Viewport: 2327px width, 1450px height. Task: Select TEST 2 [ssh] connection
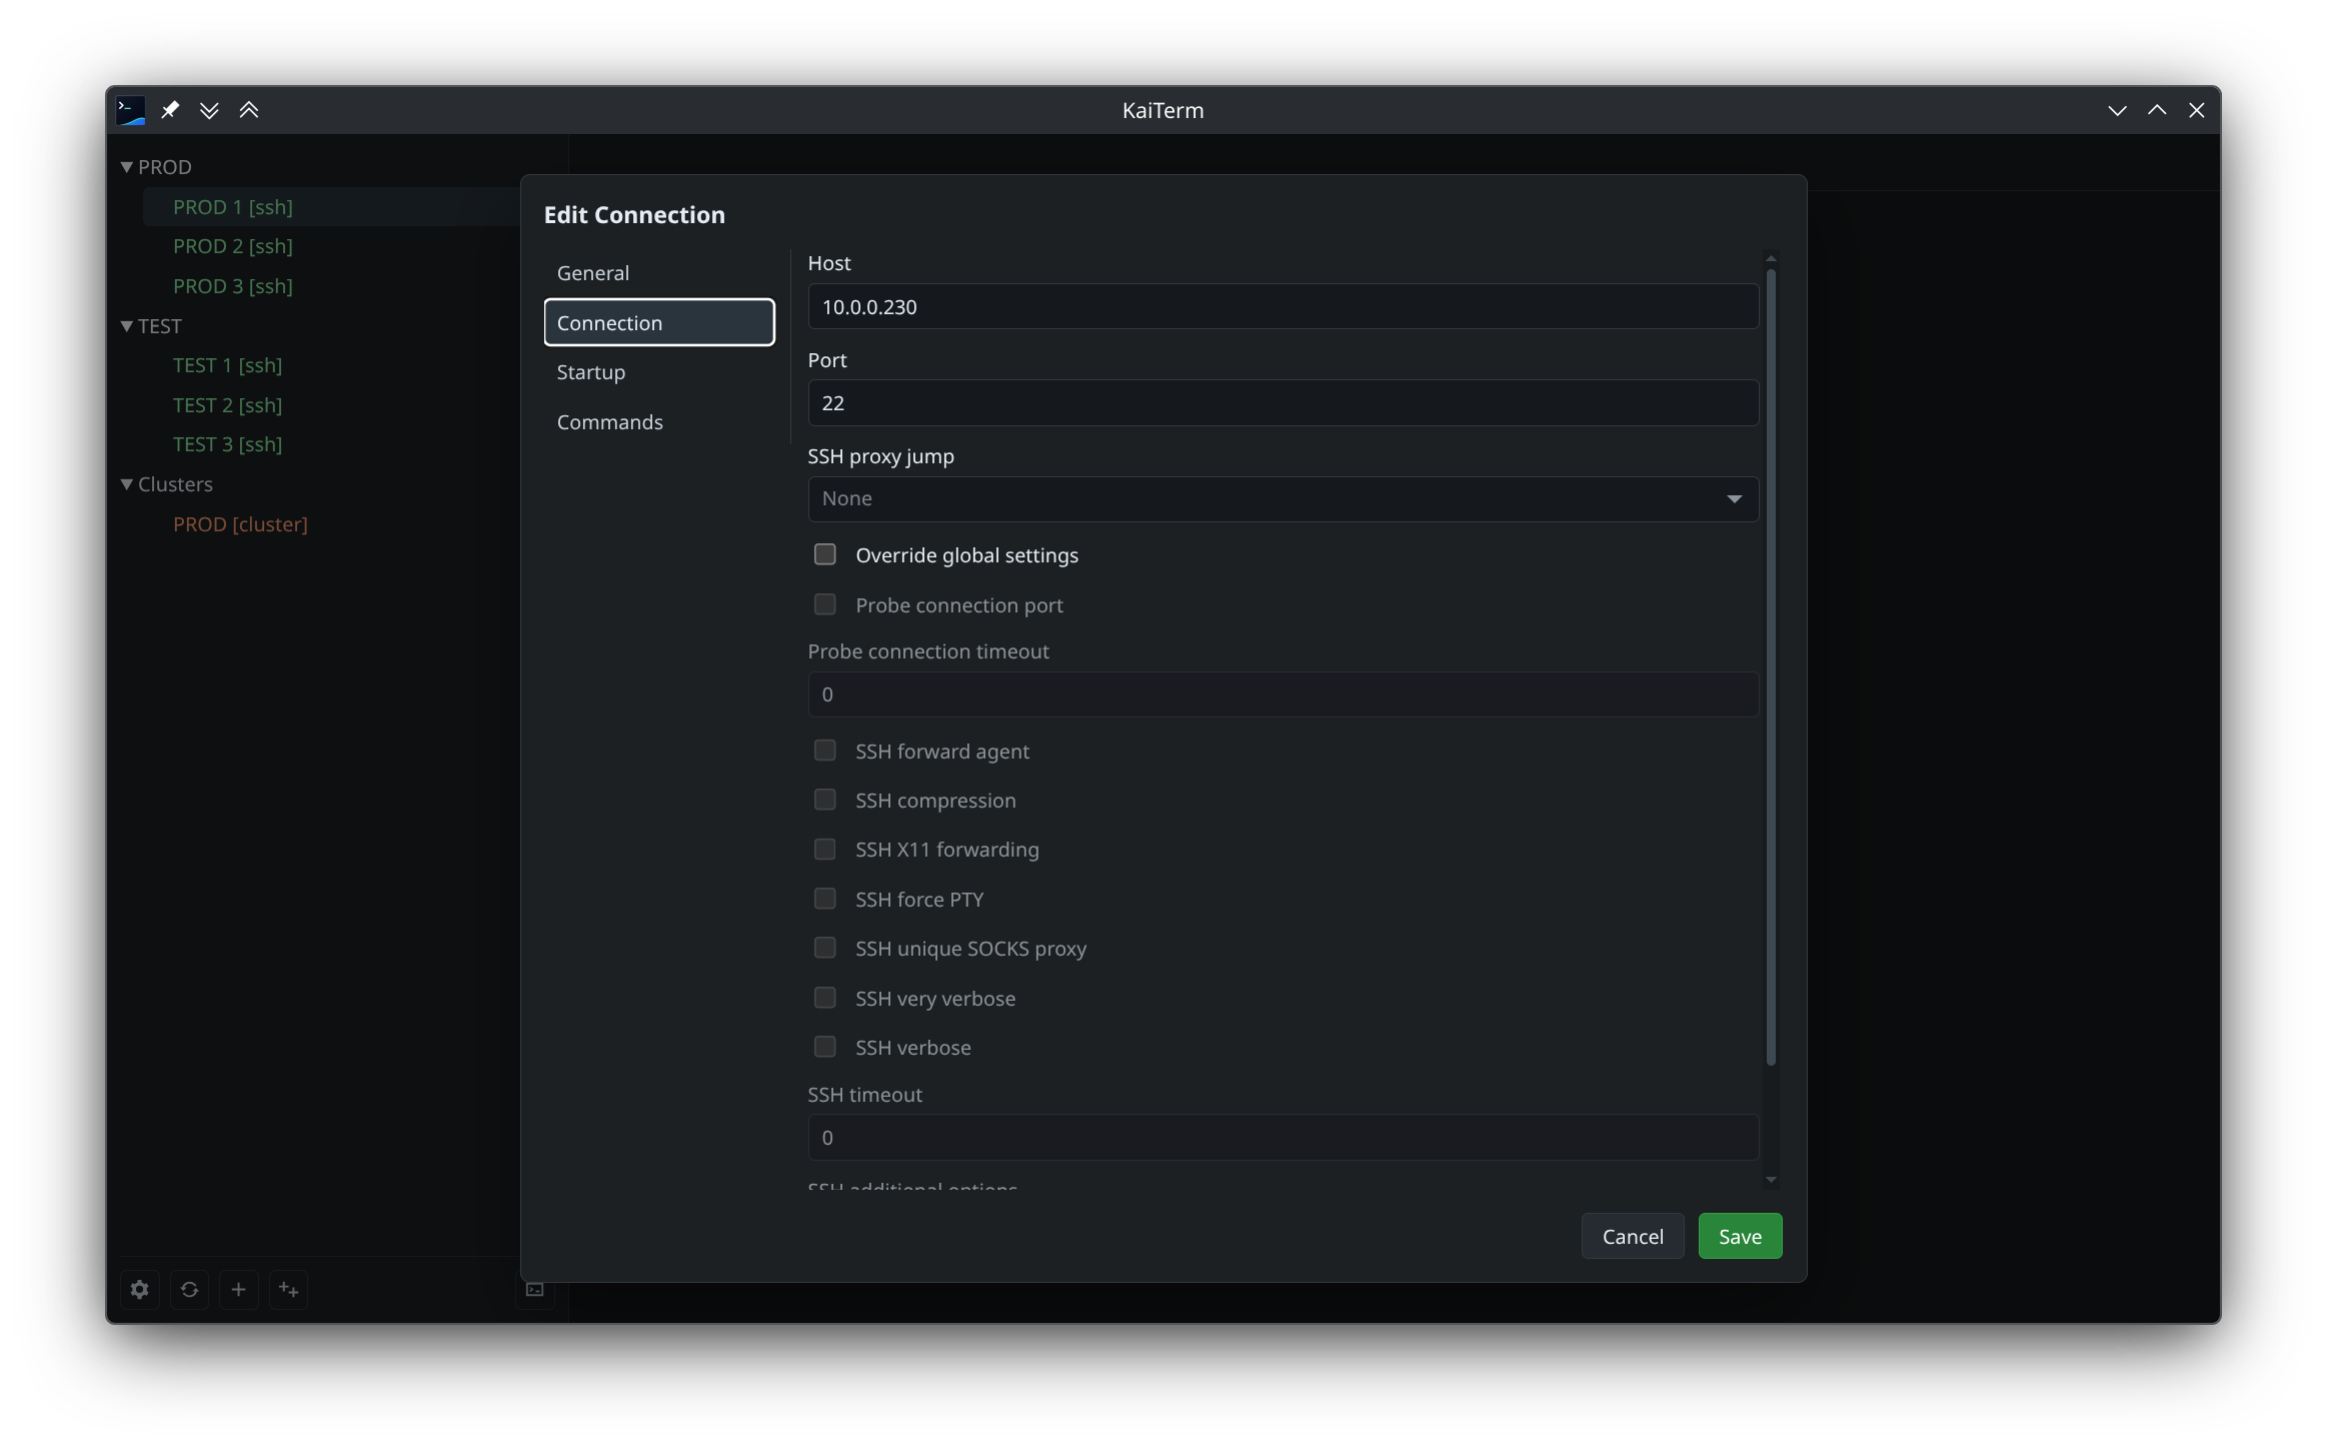coord(227,405)
